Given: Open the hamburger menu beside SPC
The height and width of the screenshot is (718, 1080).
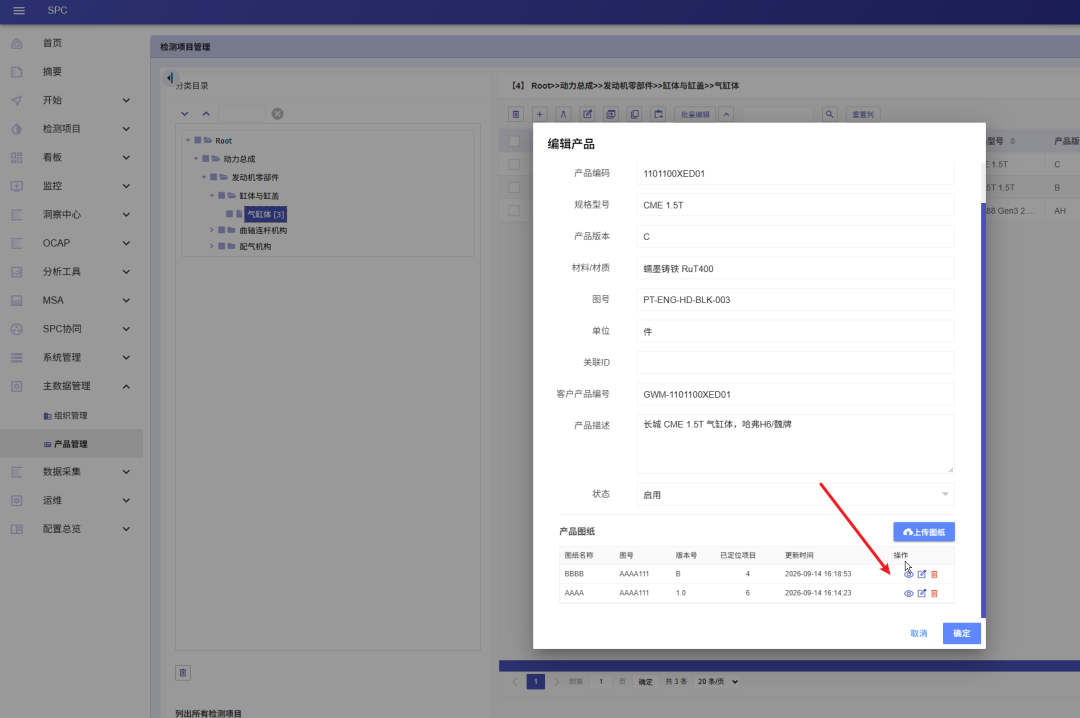Looking at the screenshot, I should (19, 10).
